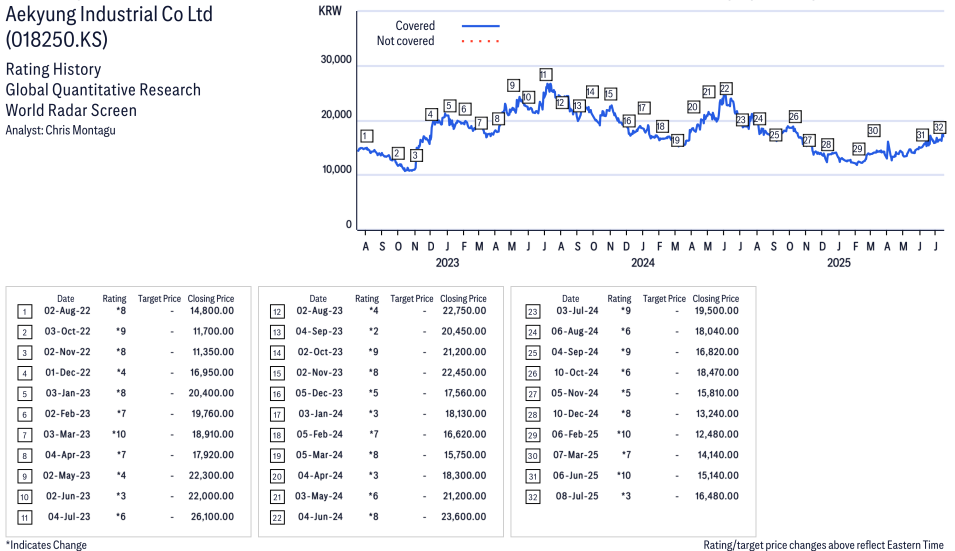Click the 2025 year label under chart
The image size is (955, 551).
pyautogui.click(x=838, y=262)
